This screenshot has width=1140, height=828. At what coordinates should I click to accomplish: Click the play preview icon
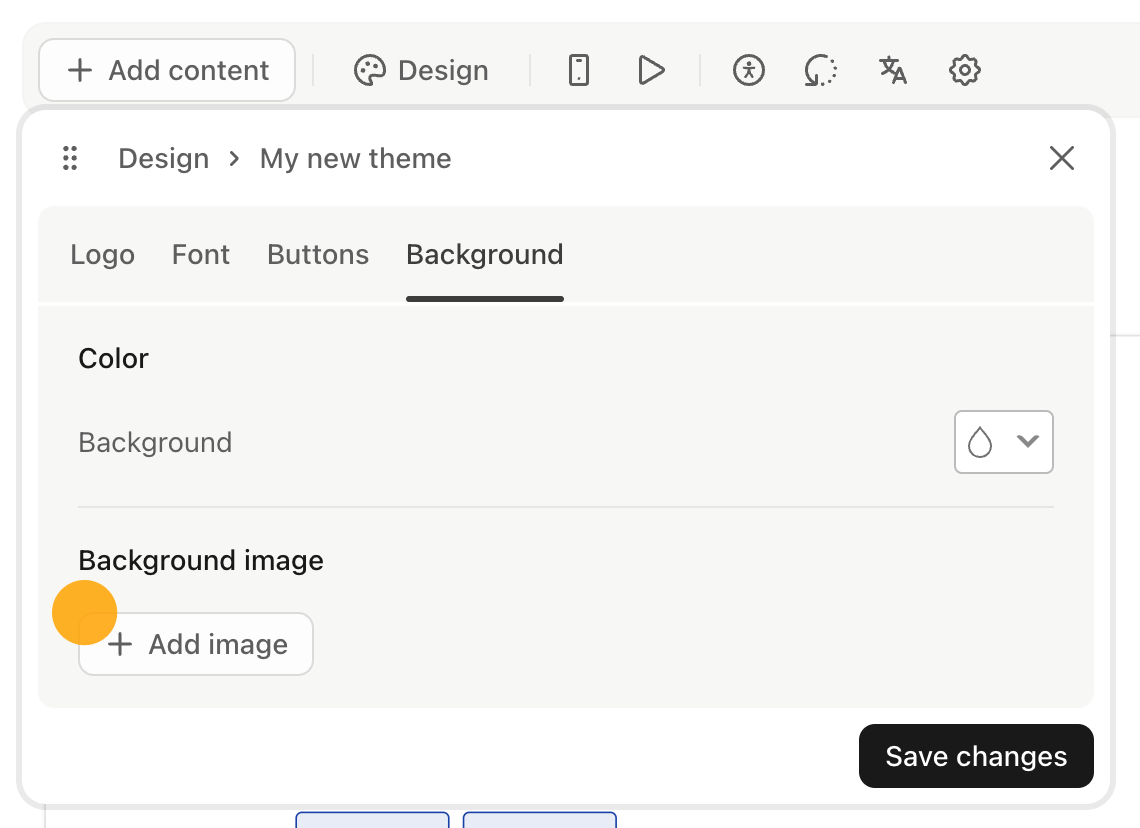tap(651, 70)
